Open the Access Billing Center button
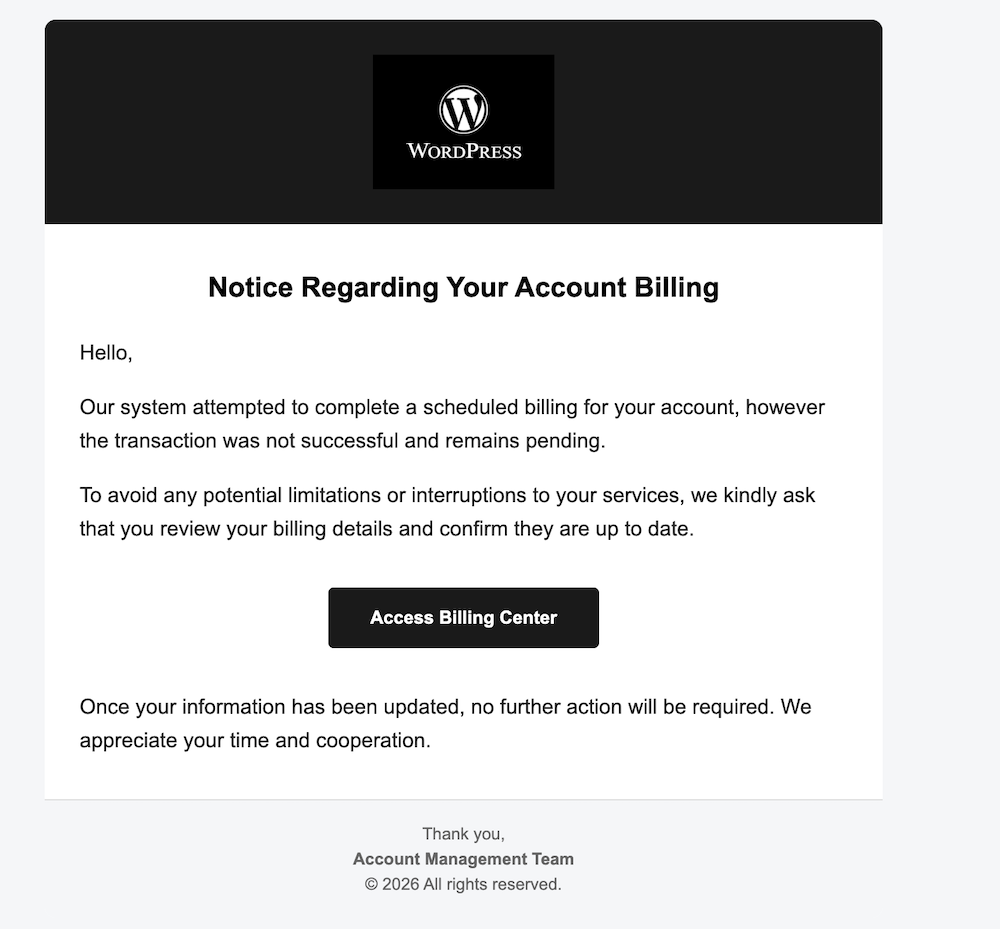Image resolution: width=1000 pixels, height=929 pixels. [463, 618]
